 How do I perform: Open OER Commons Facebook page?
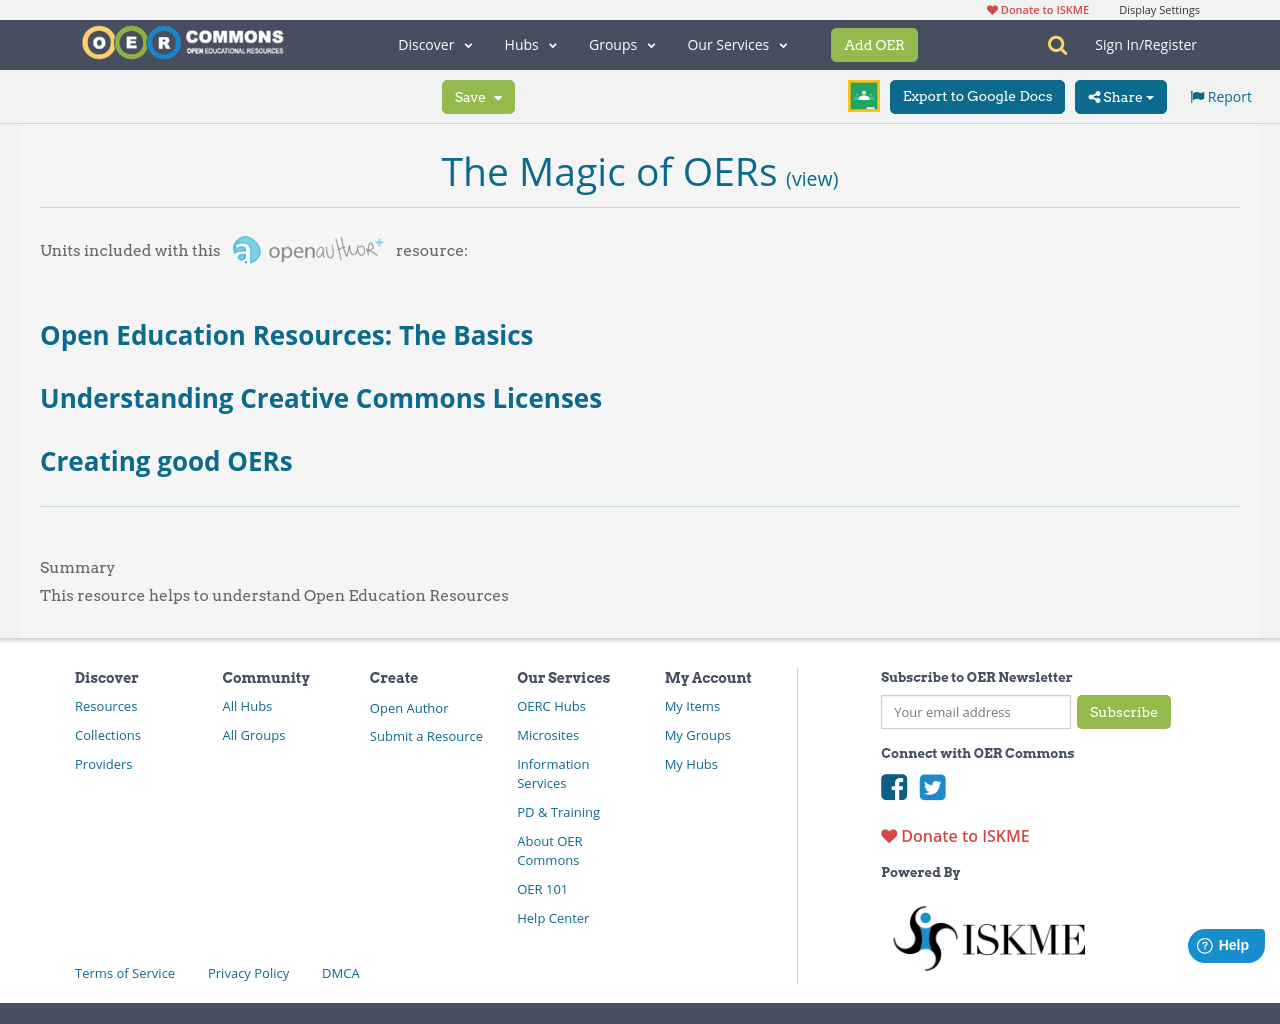pyautogui.click(x=893, y=788)
